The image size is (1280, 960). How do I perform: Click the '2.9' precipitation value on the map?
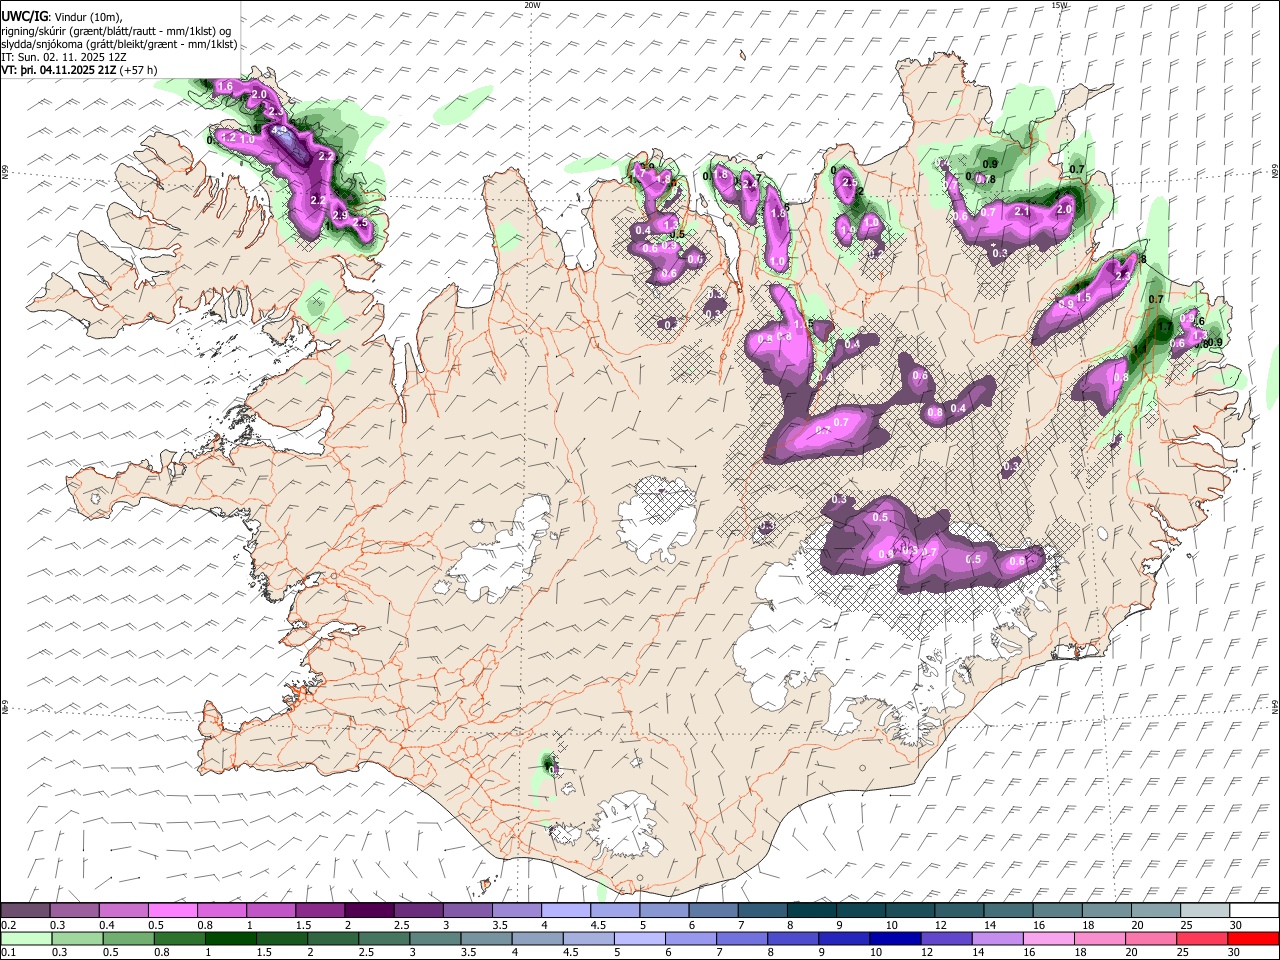coord(340,216)
